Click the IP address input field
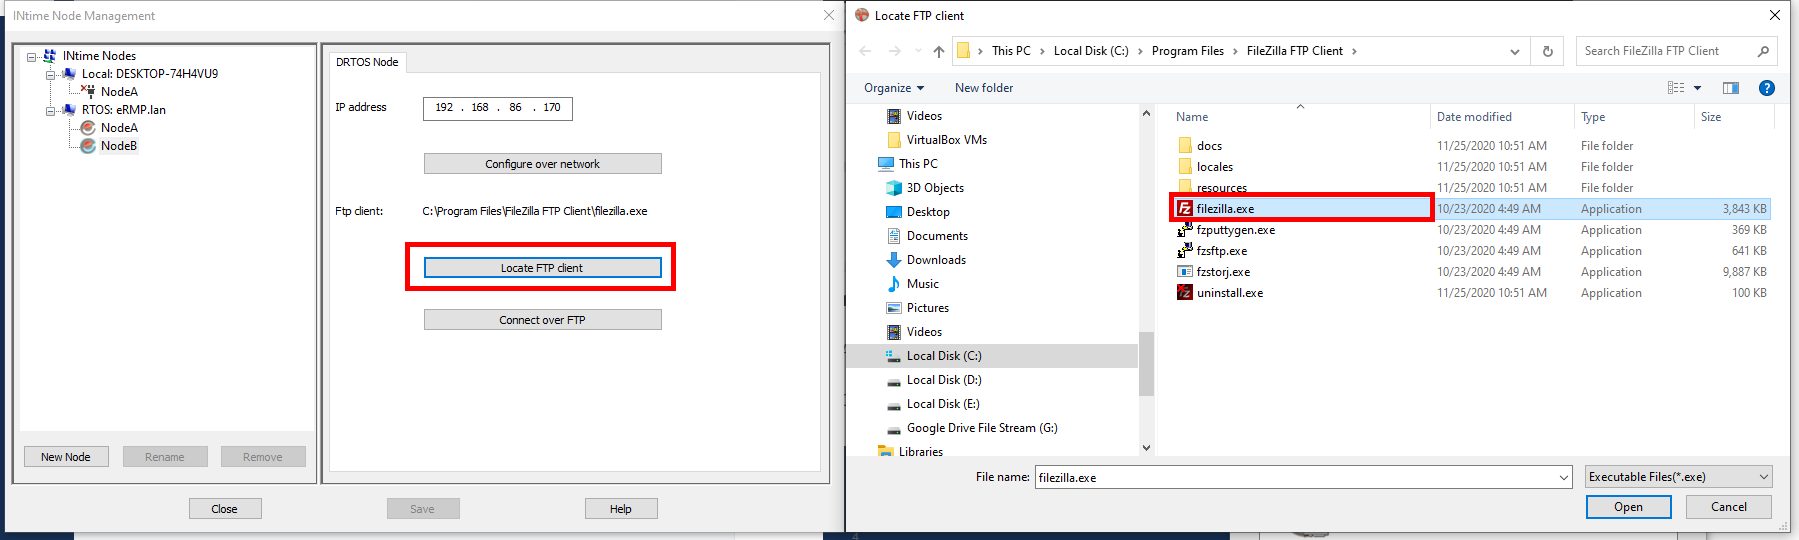 [497, 108]
